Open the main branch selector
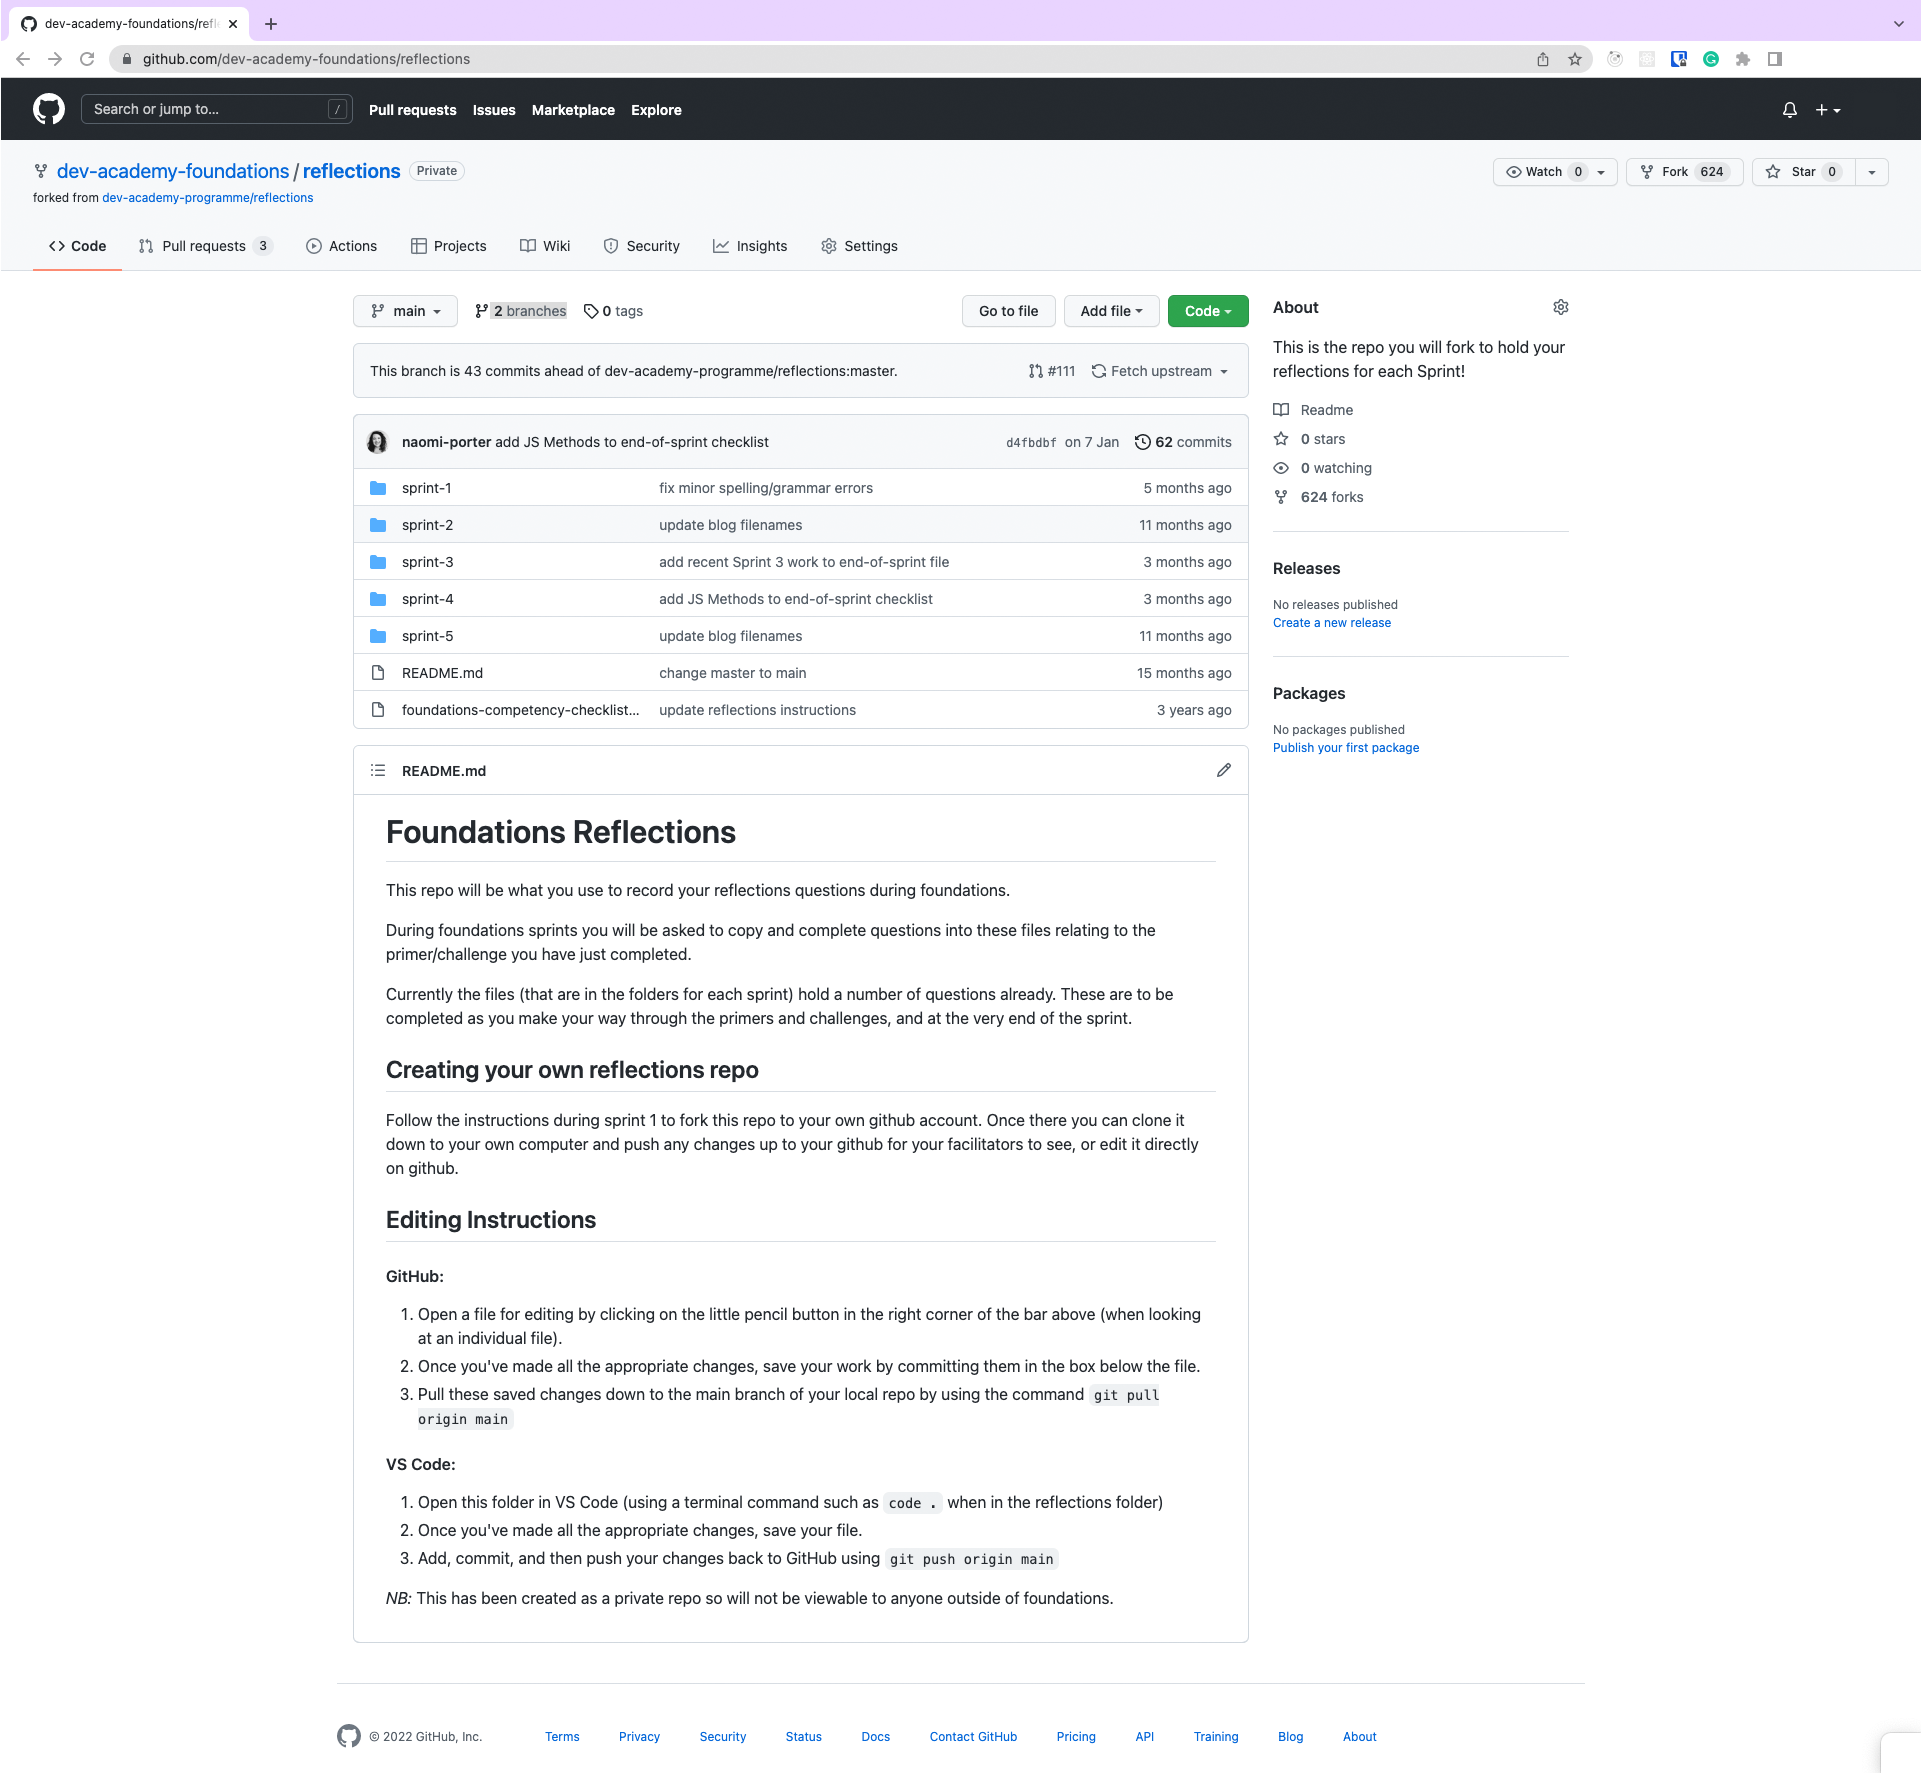This screenshot has height=1785, width=1922. click(x=404, y=311)
